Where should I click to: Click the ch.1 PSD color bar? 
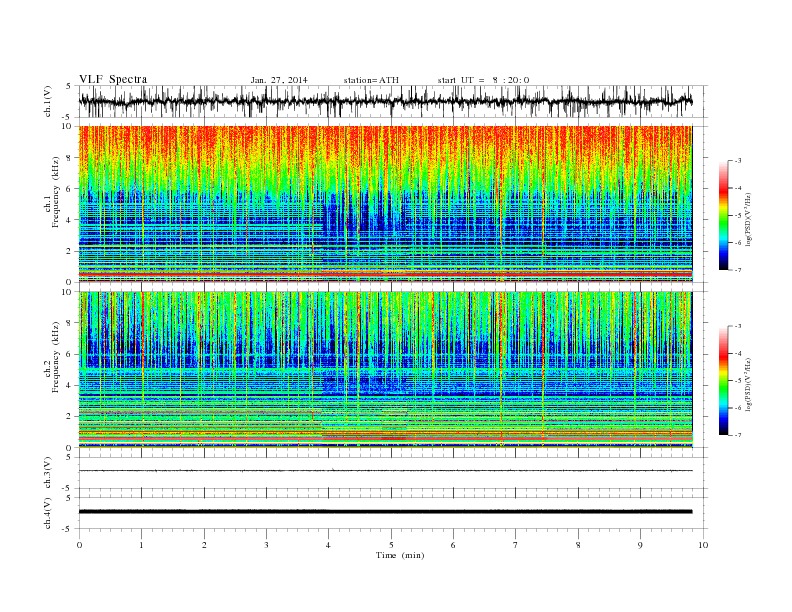(724, 215)
